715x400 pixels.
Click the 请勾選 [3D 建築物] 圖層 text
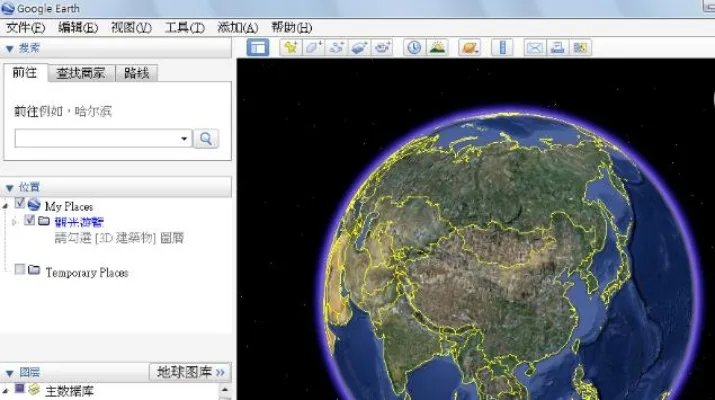pos(119,238)
